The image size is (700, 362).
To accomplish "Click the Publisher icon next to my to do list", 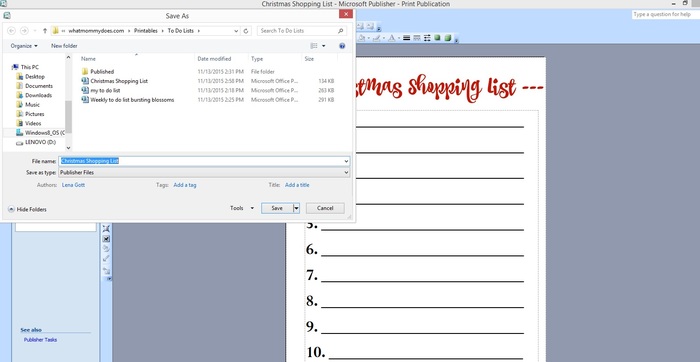I will [x=85, y=90].
